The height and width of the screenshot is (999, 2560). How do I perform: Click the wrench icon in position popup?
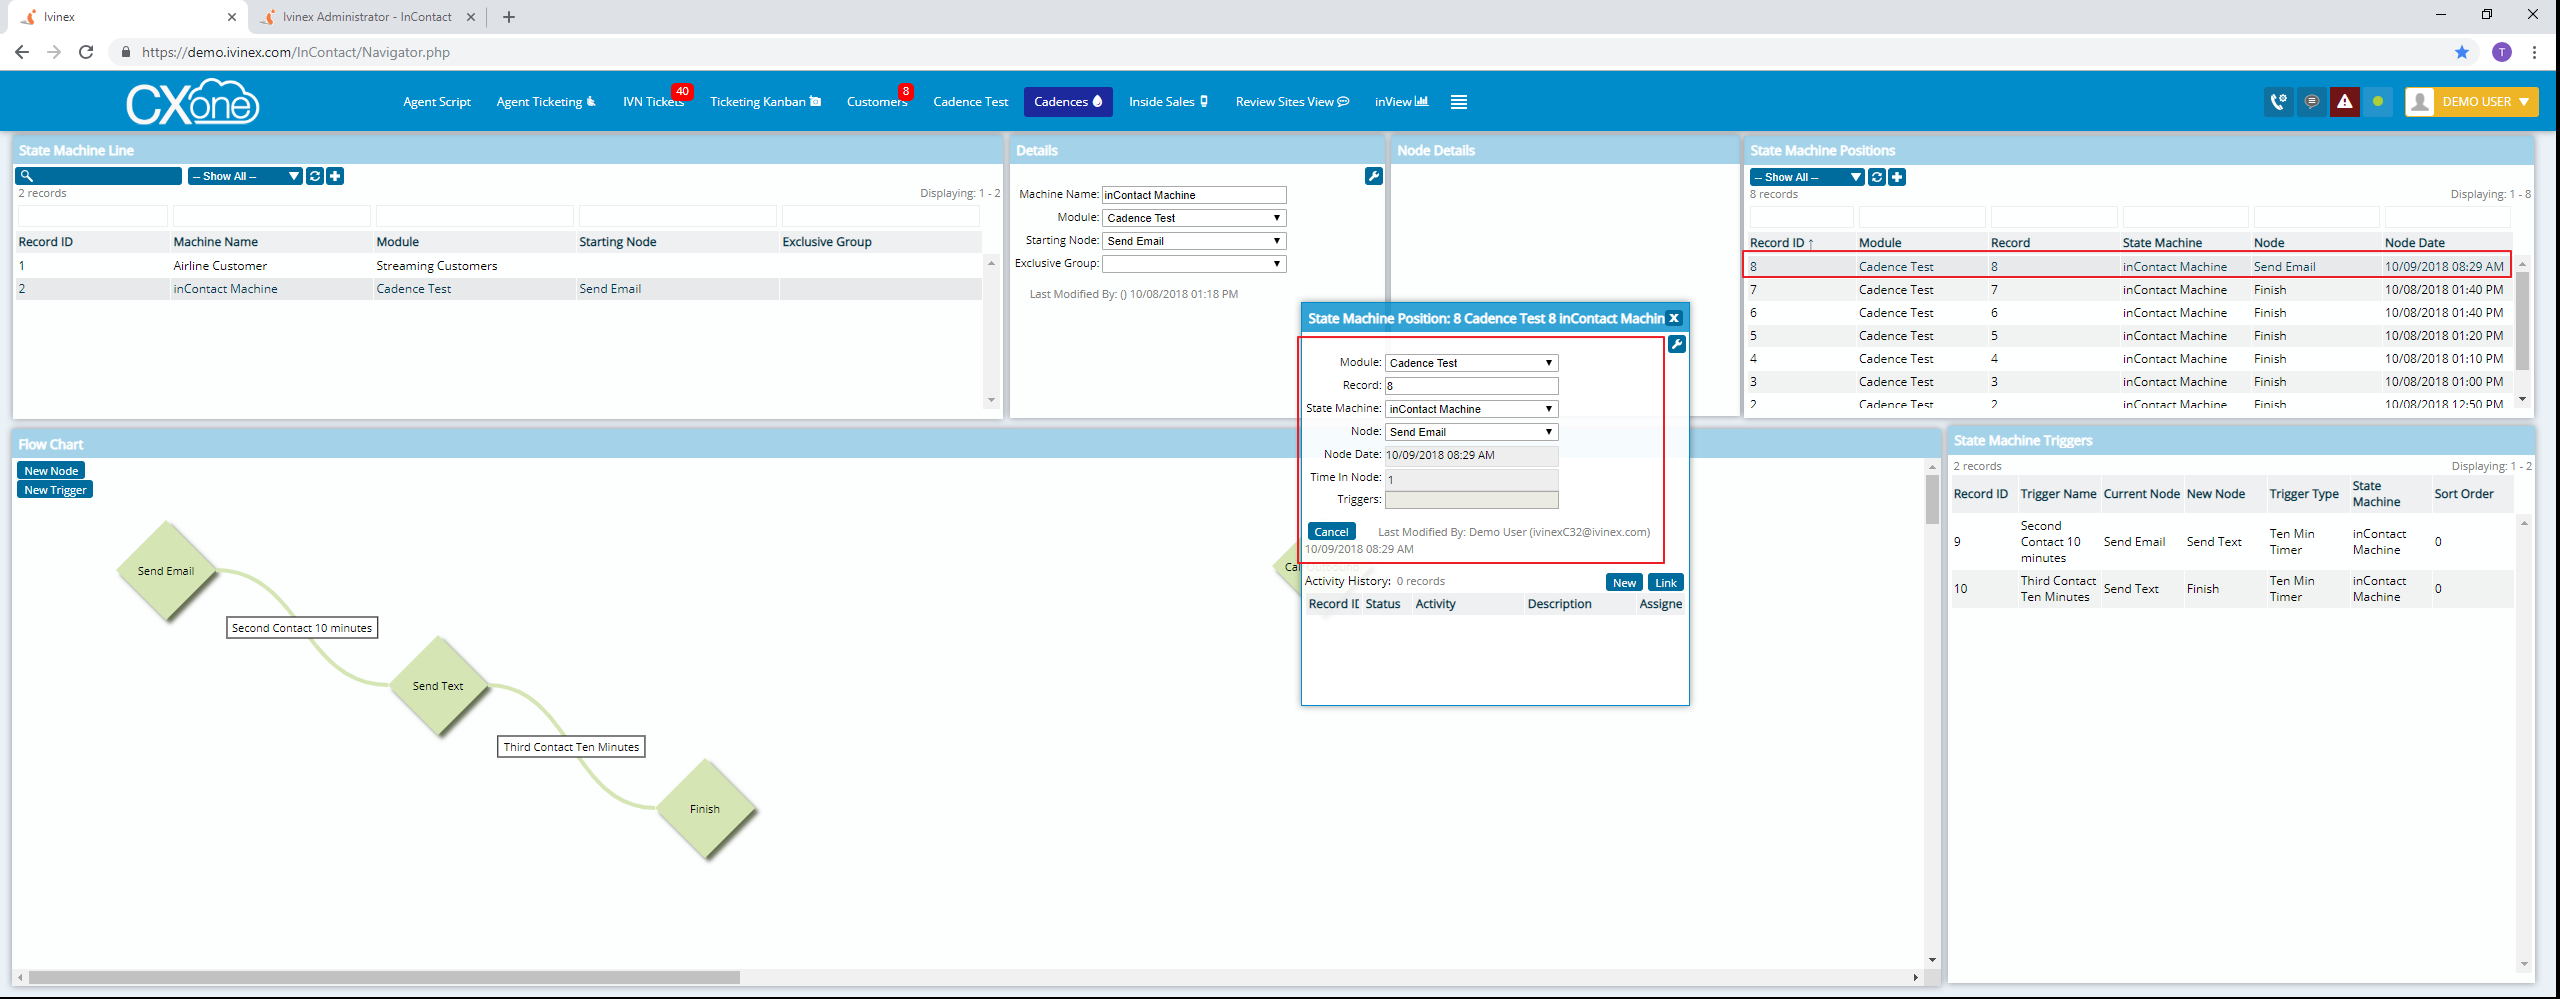[1677, 344]
